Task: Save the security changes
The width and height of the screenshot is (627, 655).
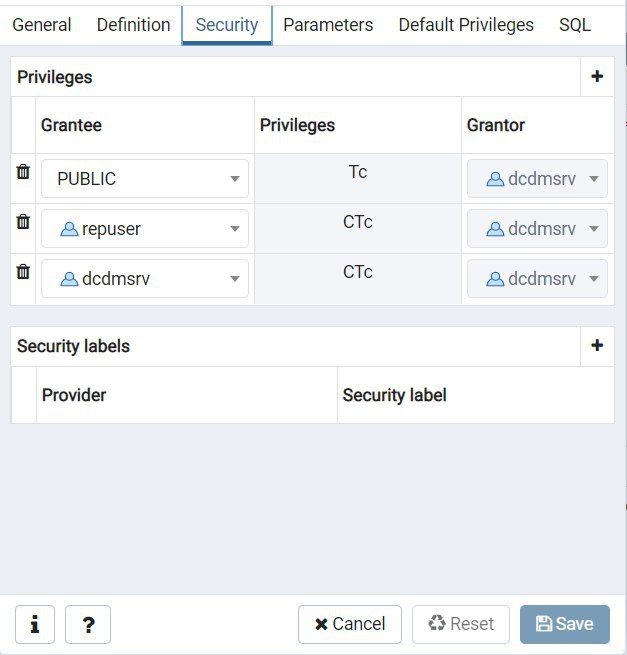Action: click(x=564, y=624)
